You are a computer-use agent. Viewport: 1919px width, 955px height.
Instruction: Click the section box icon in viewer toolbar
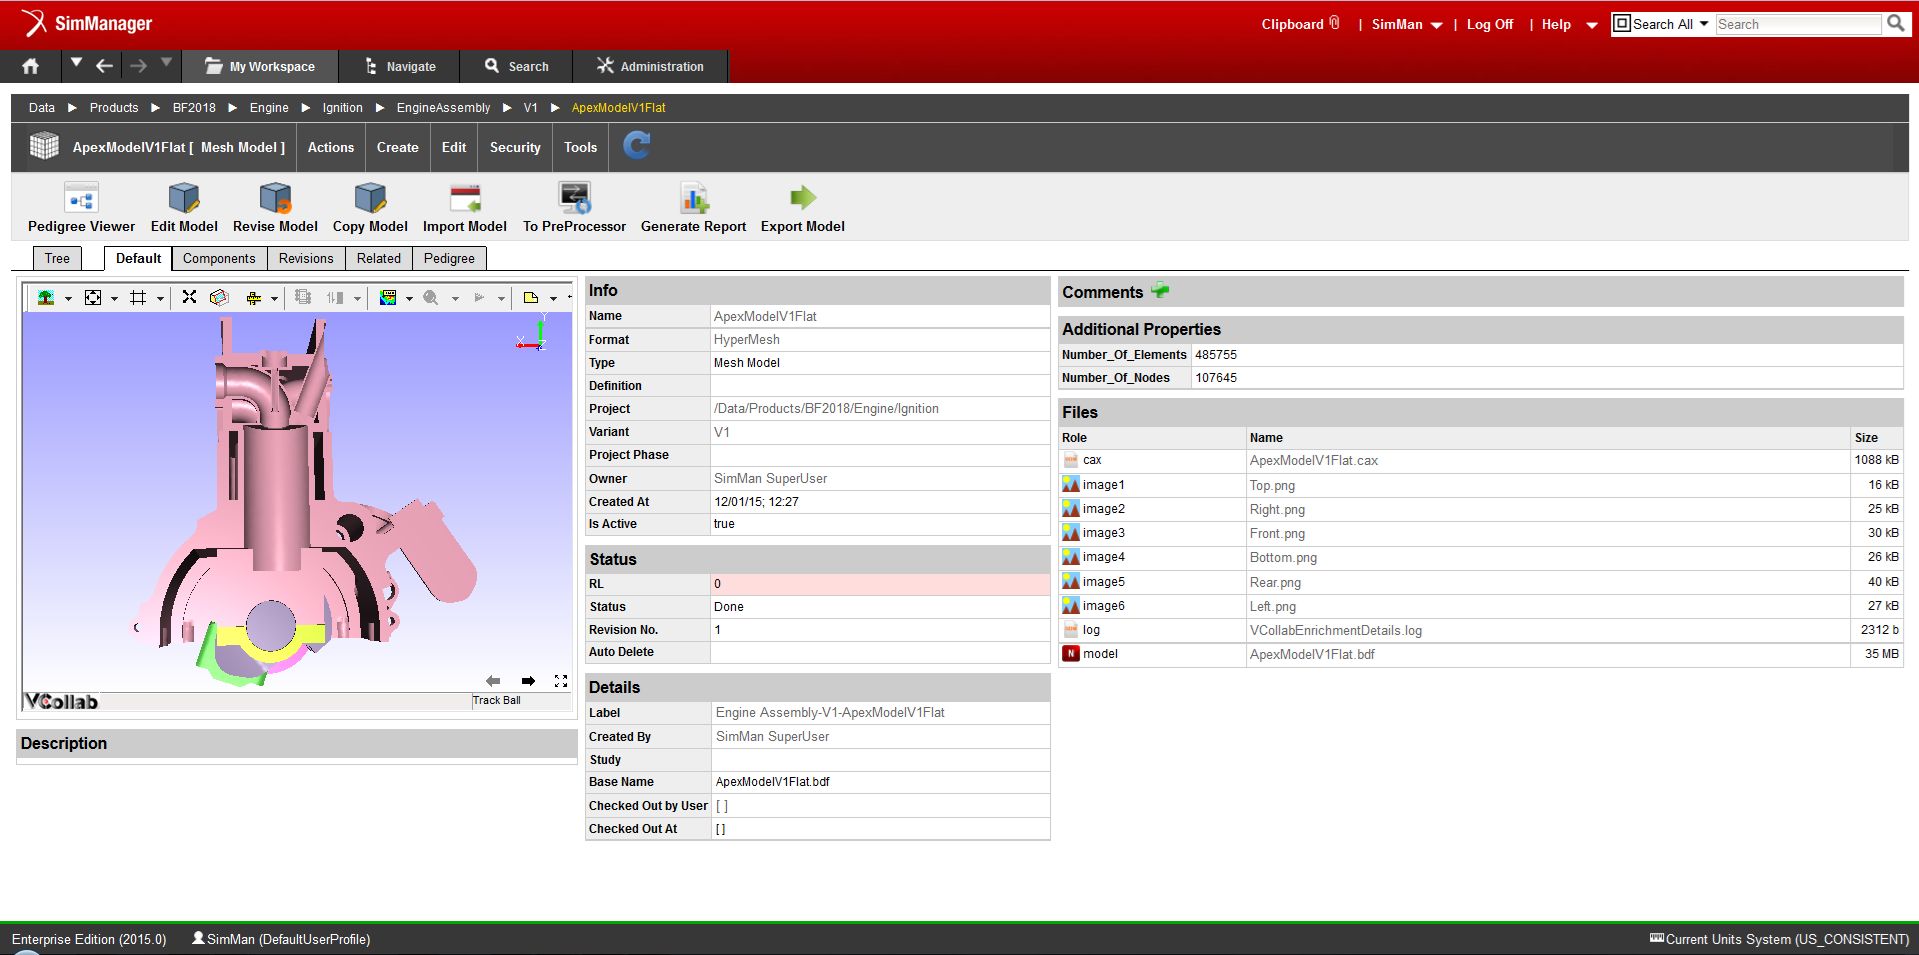219,297
